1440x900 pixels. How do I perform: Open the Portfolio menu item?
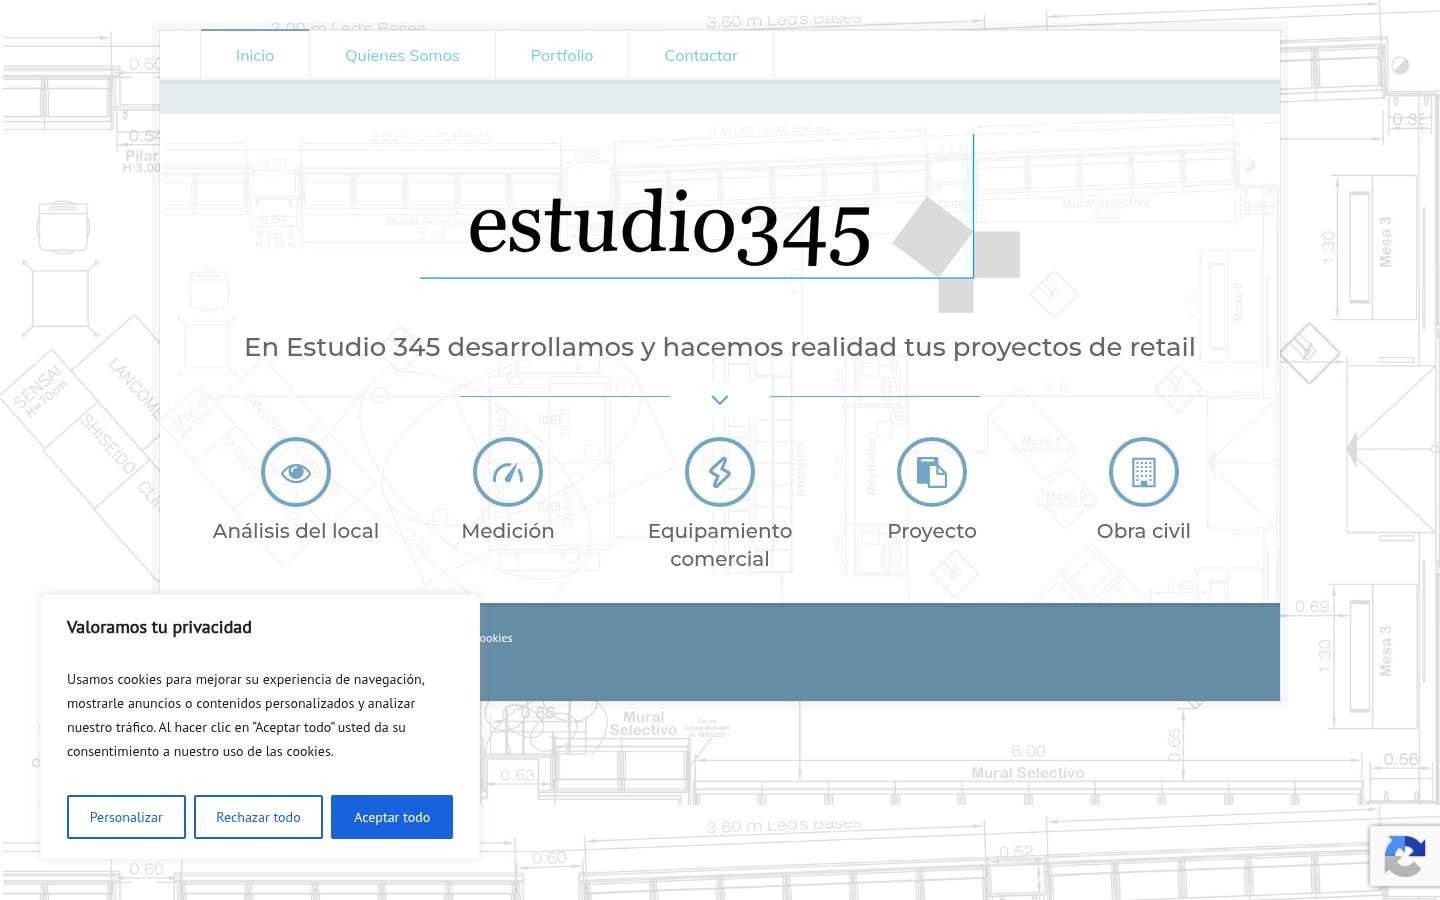pyautogui.click(x=562, y=55)
